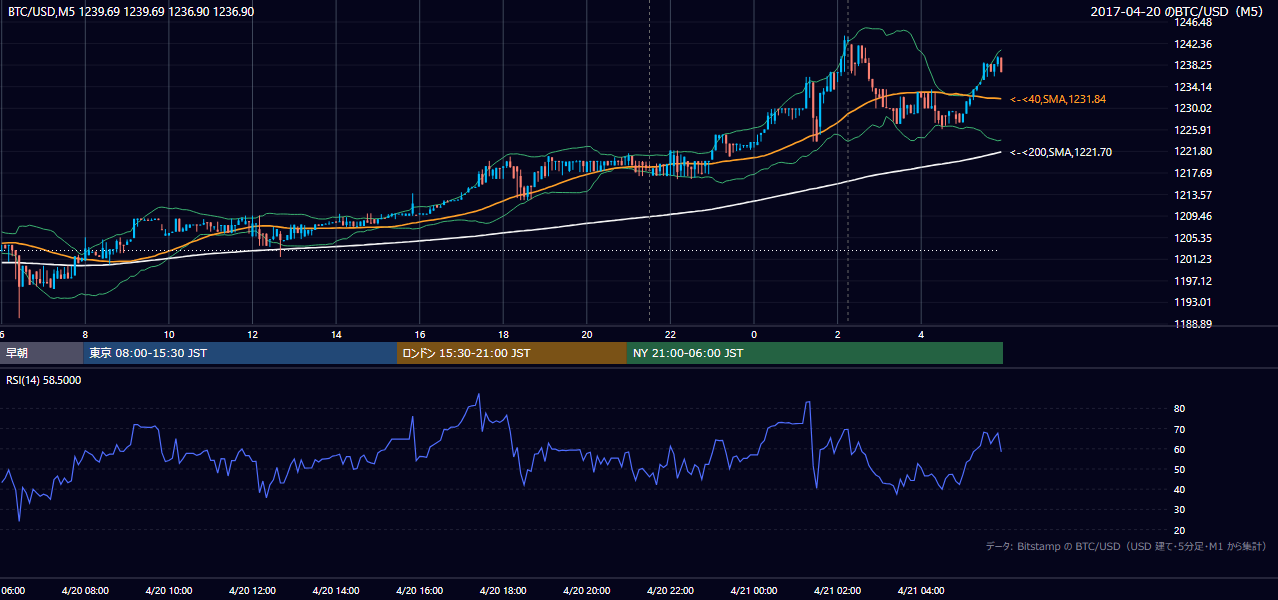Click the ロンドン 15:30-21:00 JST session bar
Viewport: 1278px width, 600px height.
point(512,353)
